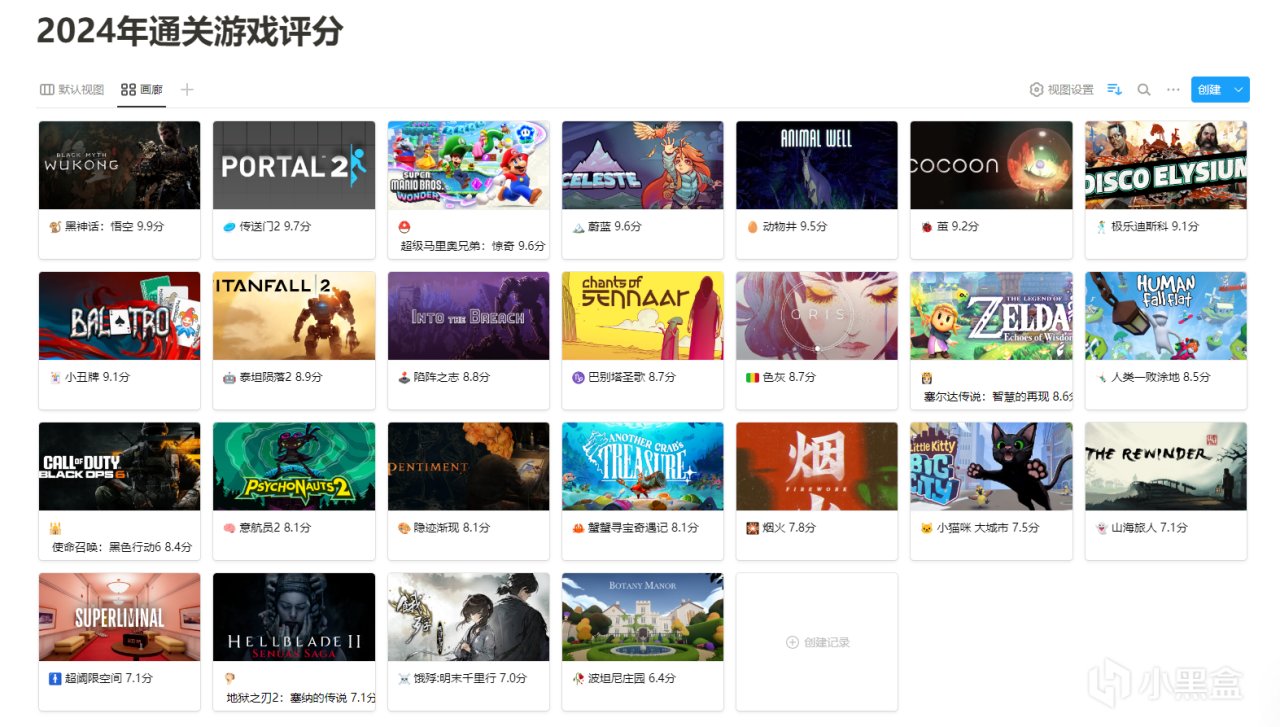Screen dimensions: 1280x727
Task: Open 视图设置 view settings
Action: point(1062,90)
